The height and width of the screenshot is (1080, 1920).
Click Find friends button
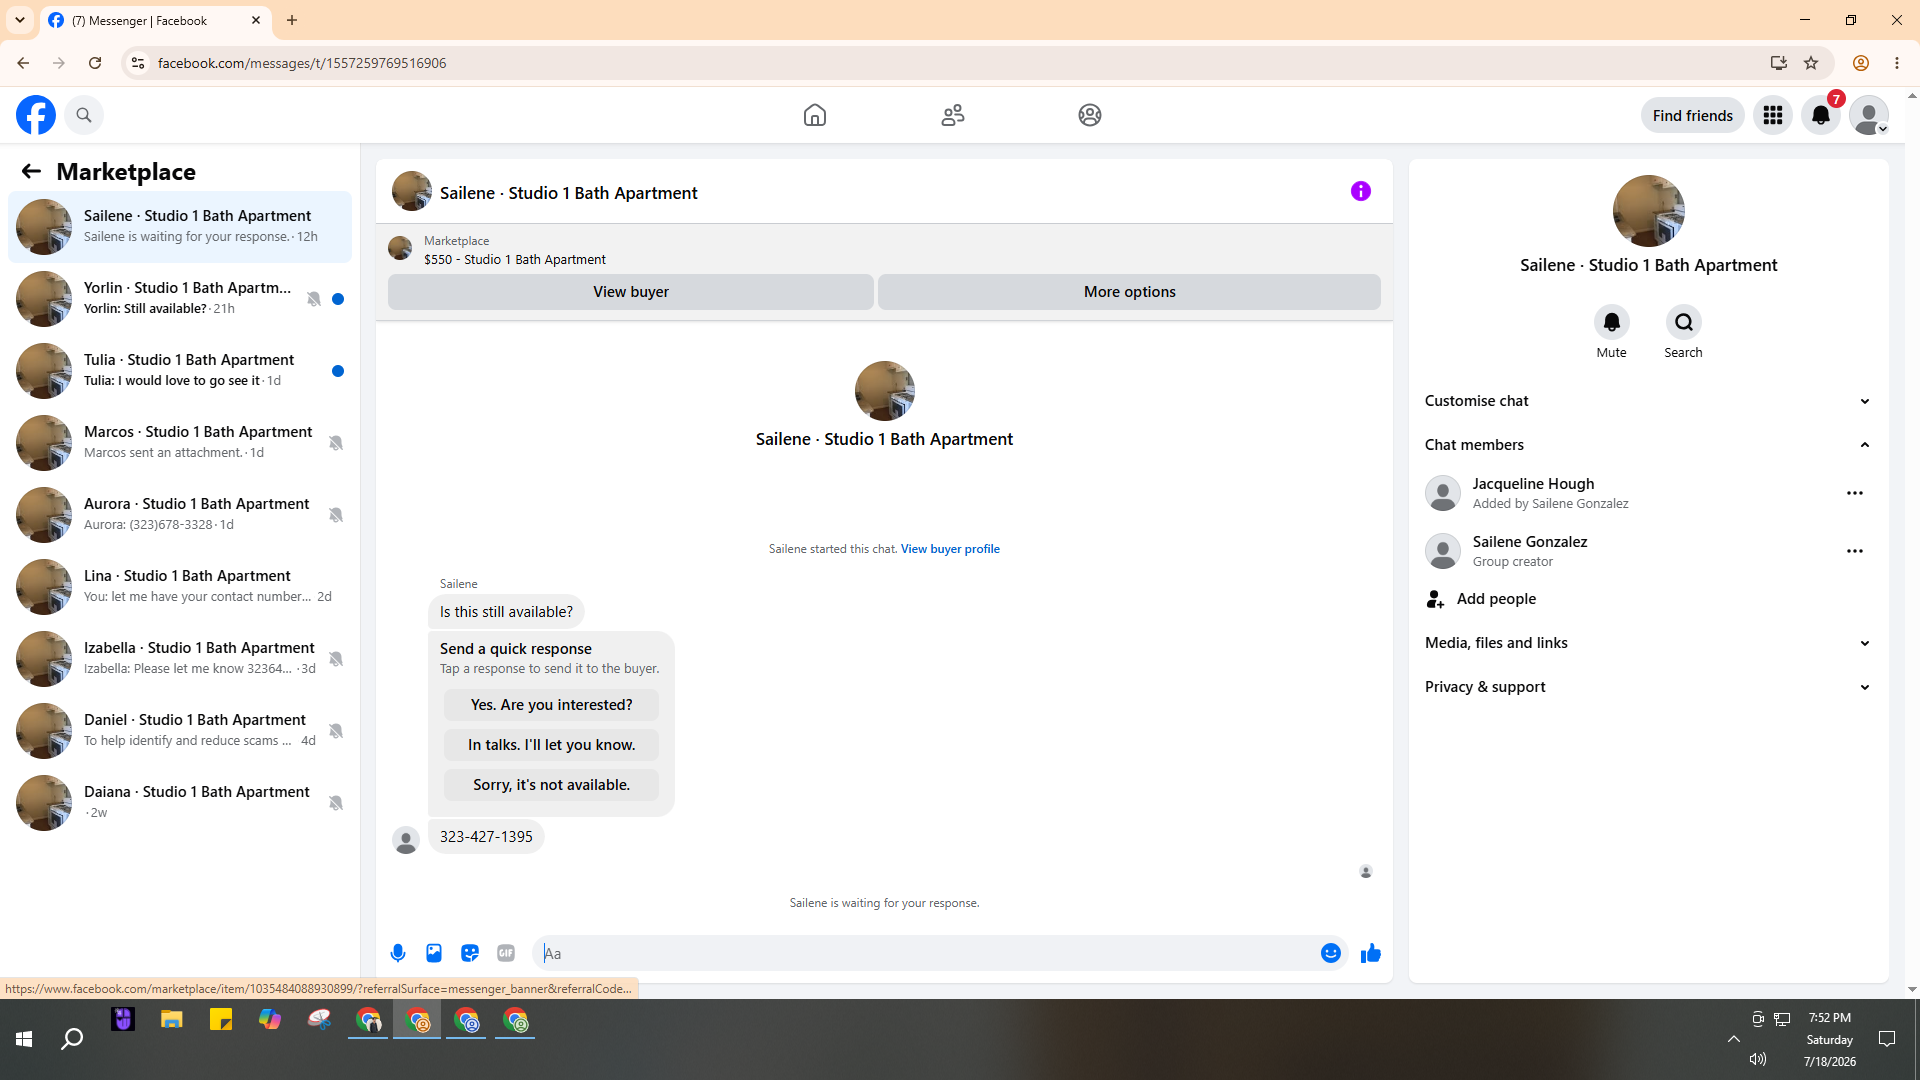click(x=1693, y=115)
